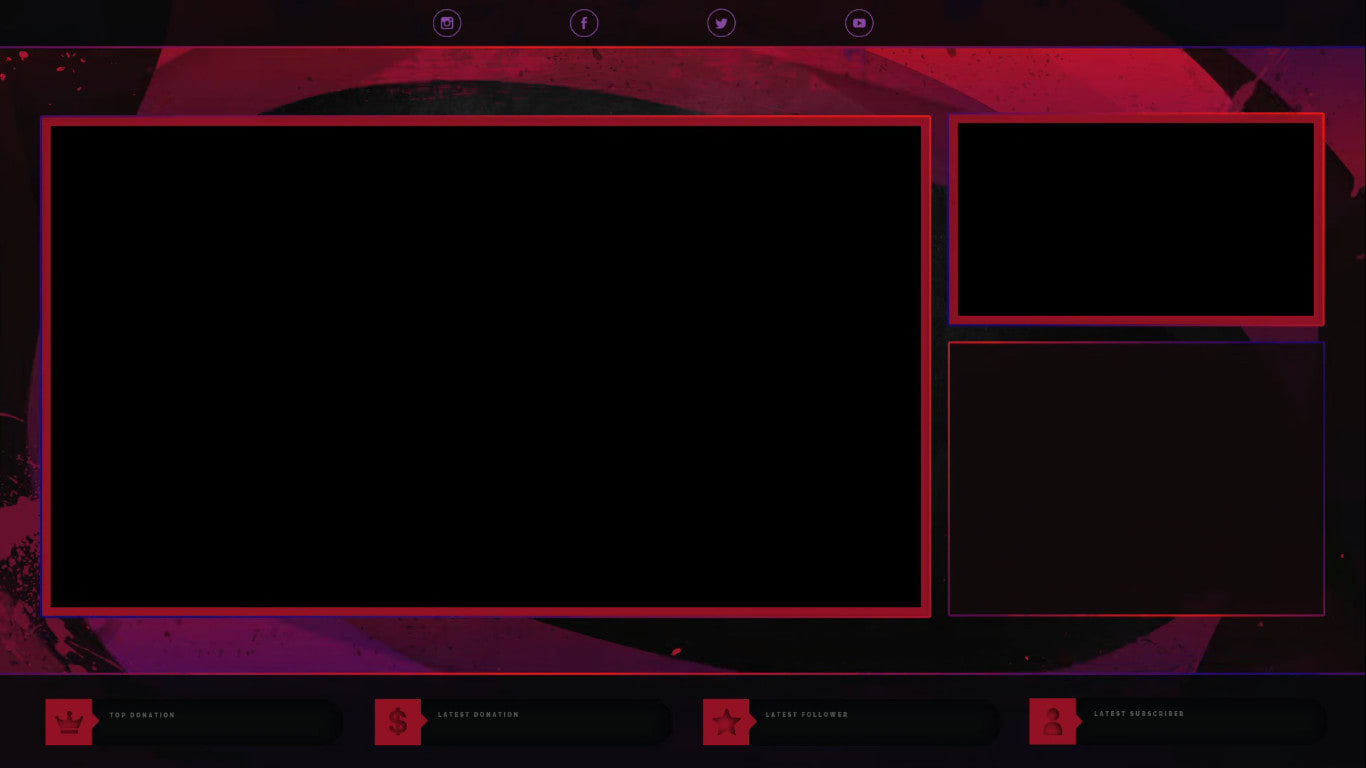Select the "LATEST DONATION" label text

click(478, 714)
